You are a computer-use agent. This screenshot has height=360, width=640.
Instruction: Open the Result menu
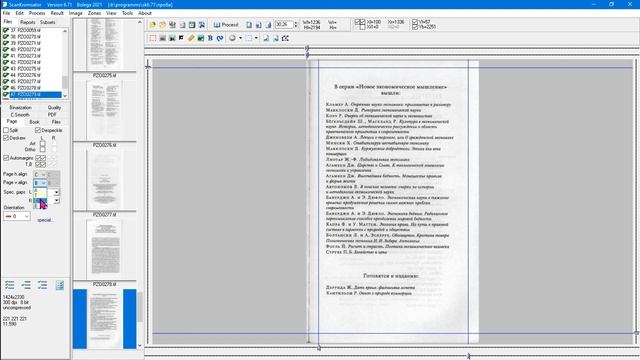point(57,13)
